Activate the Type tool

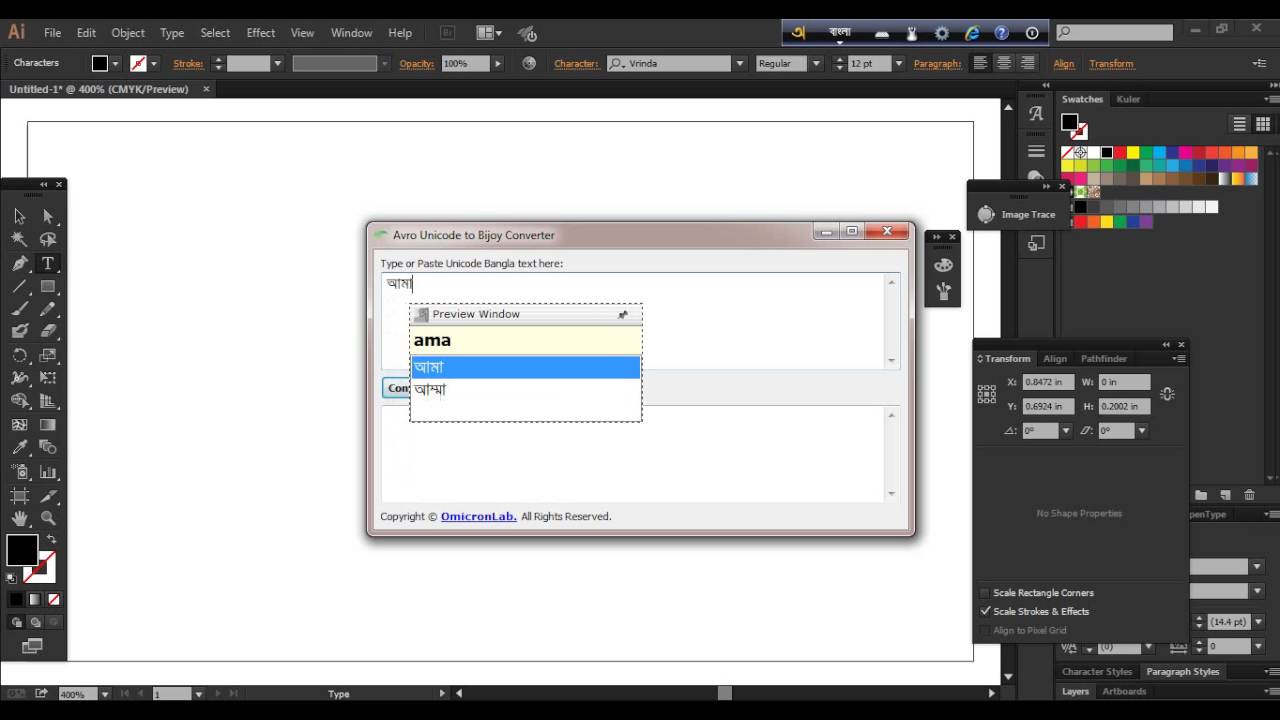(47, 264)
